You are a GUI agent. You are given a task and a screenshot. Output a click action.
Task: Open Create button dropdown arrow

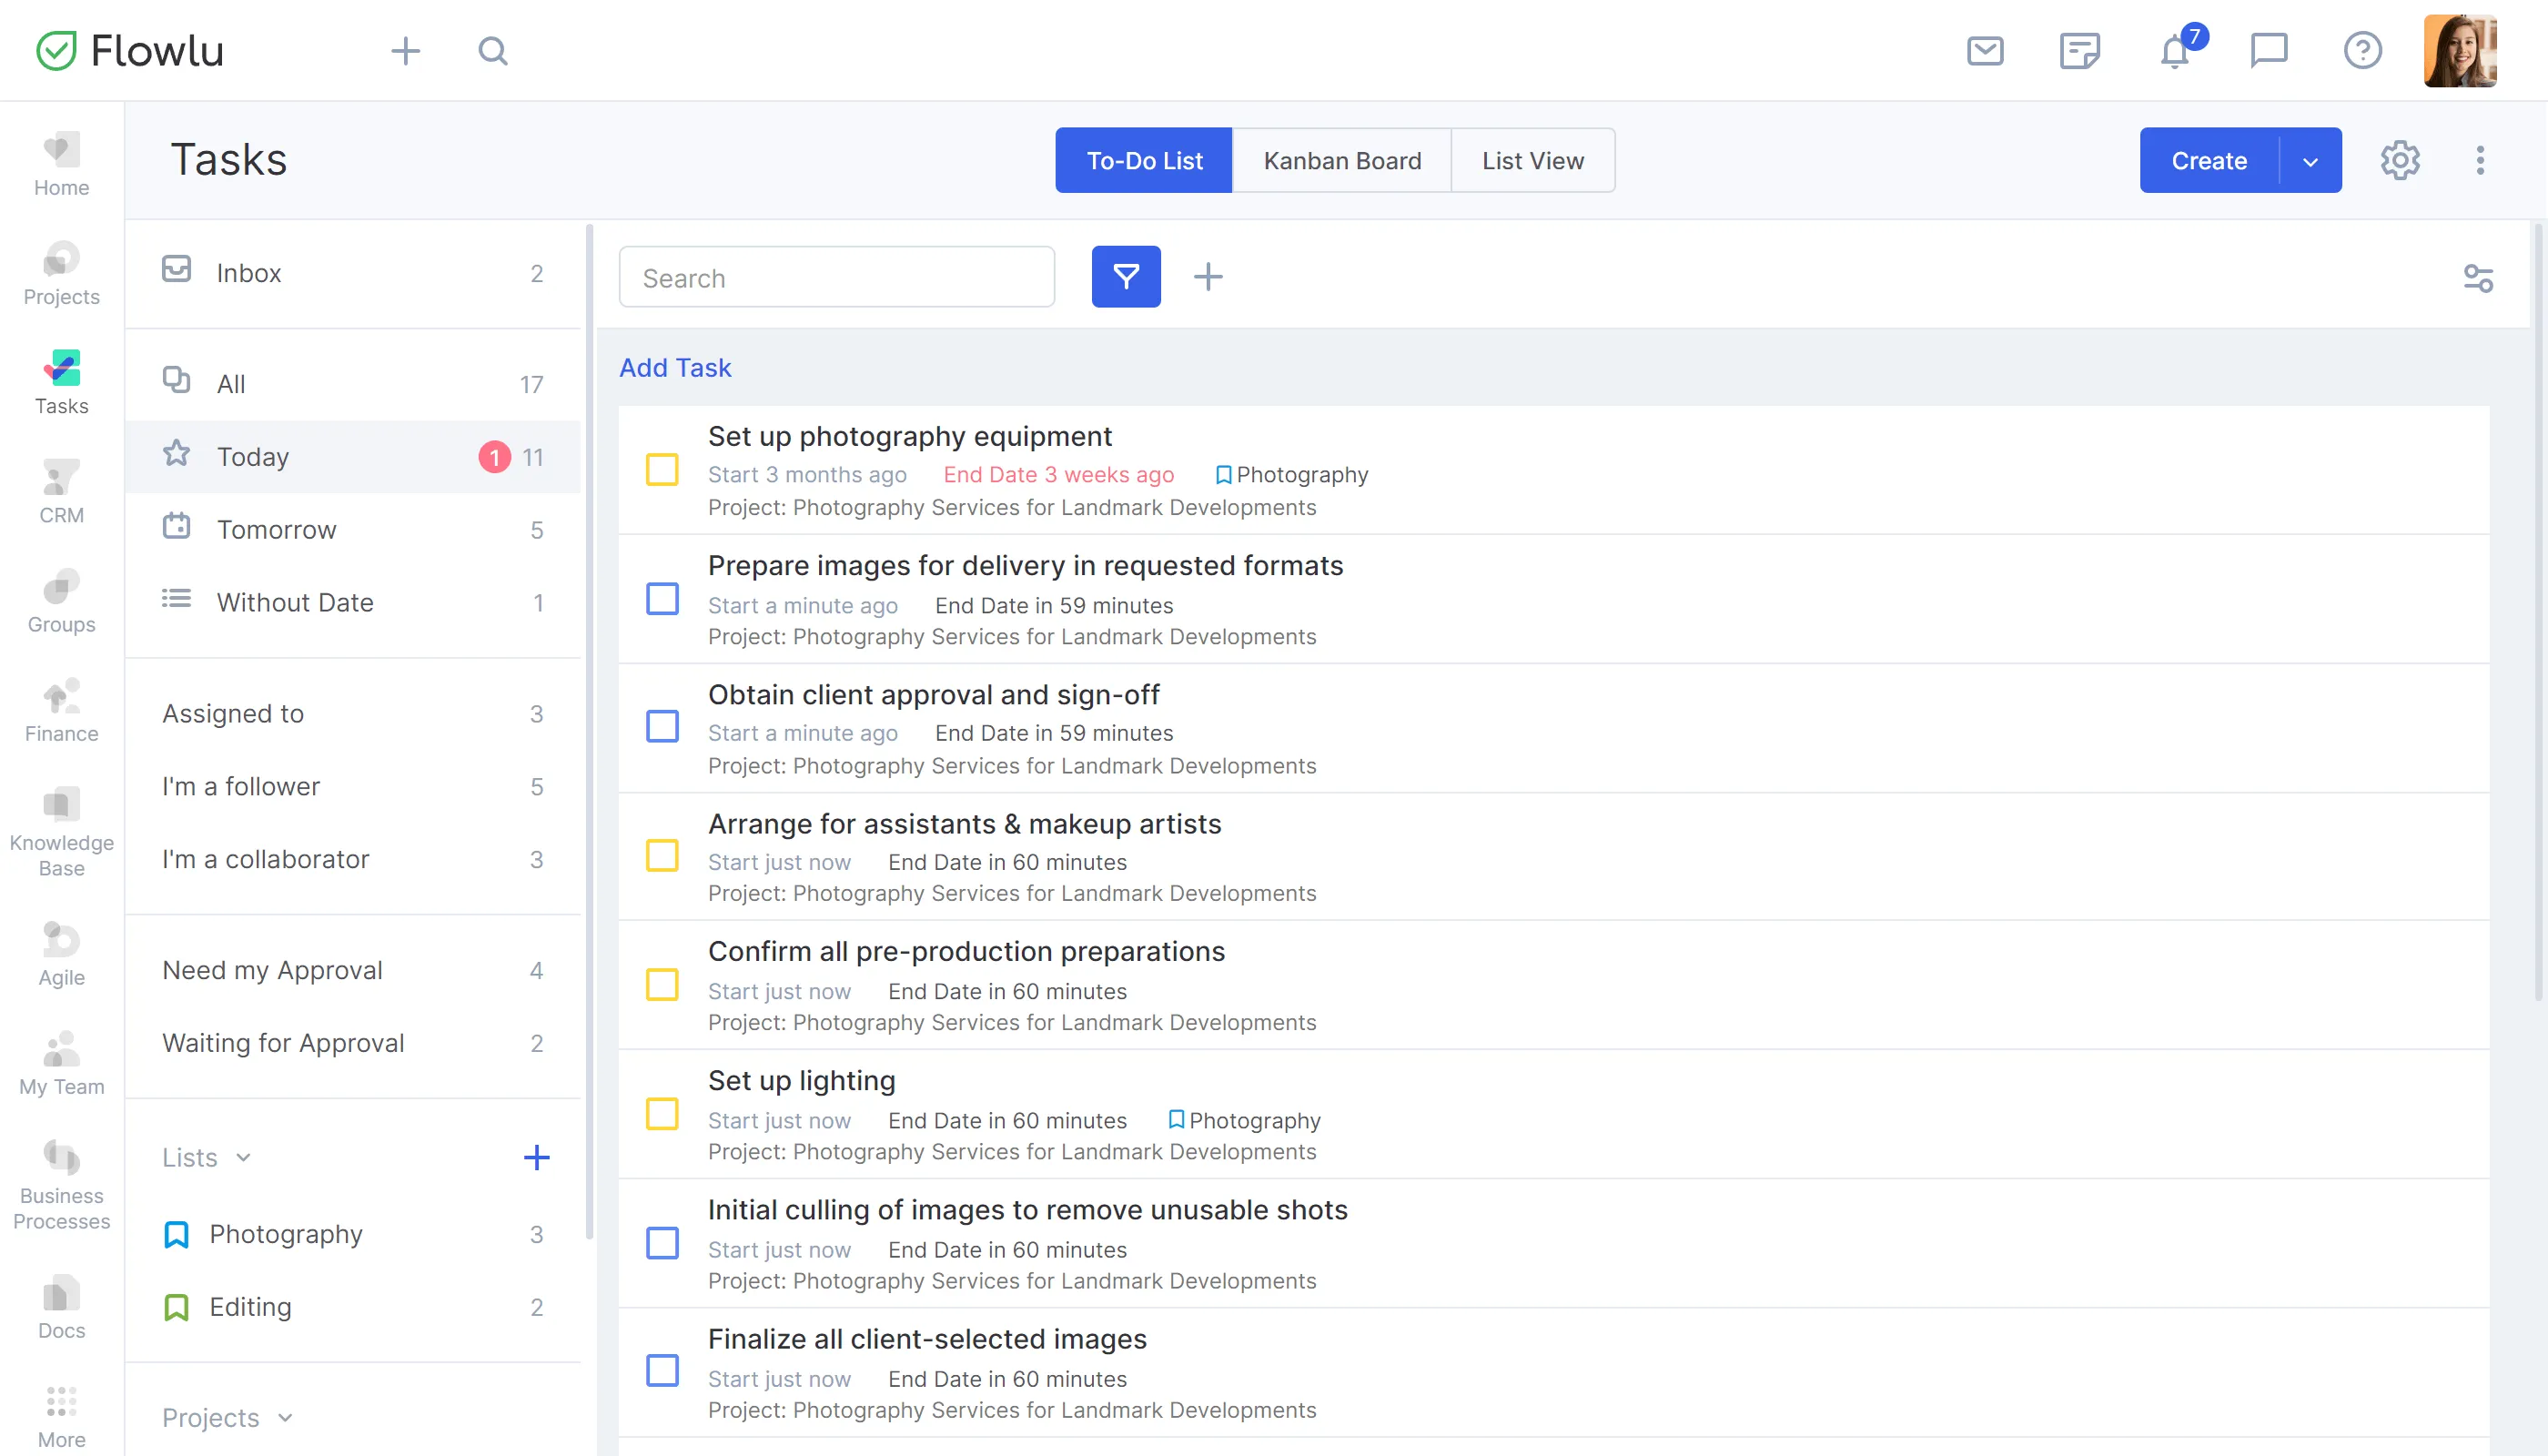(2310, 161)
